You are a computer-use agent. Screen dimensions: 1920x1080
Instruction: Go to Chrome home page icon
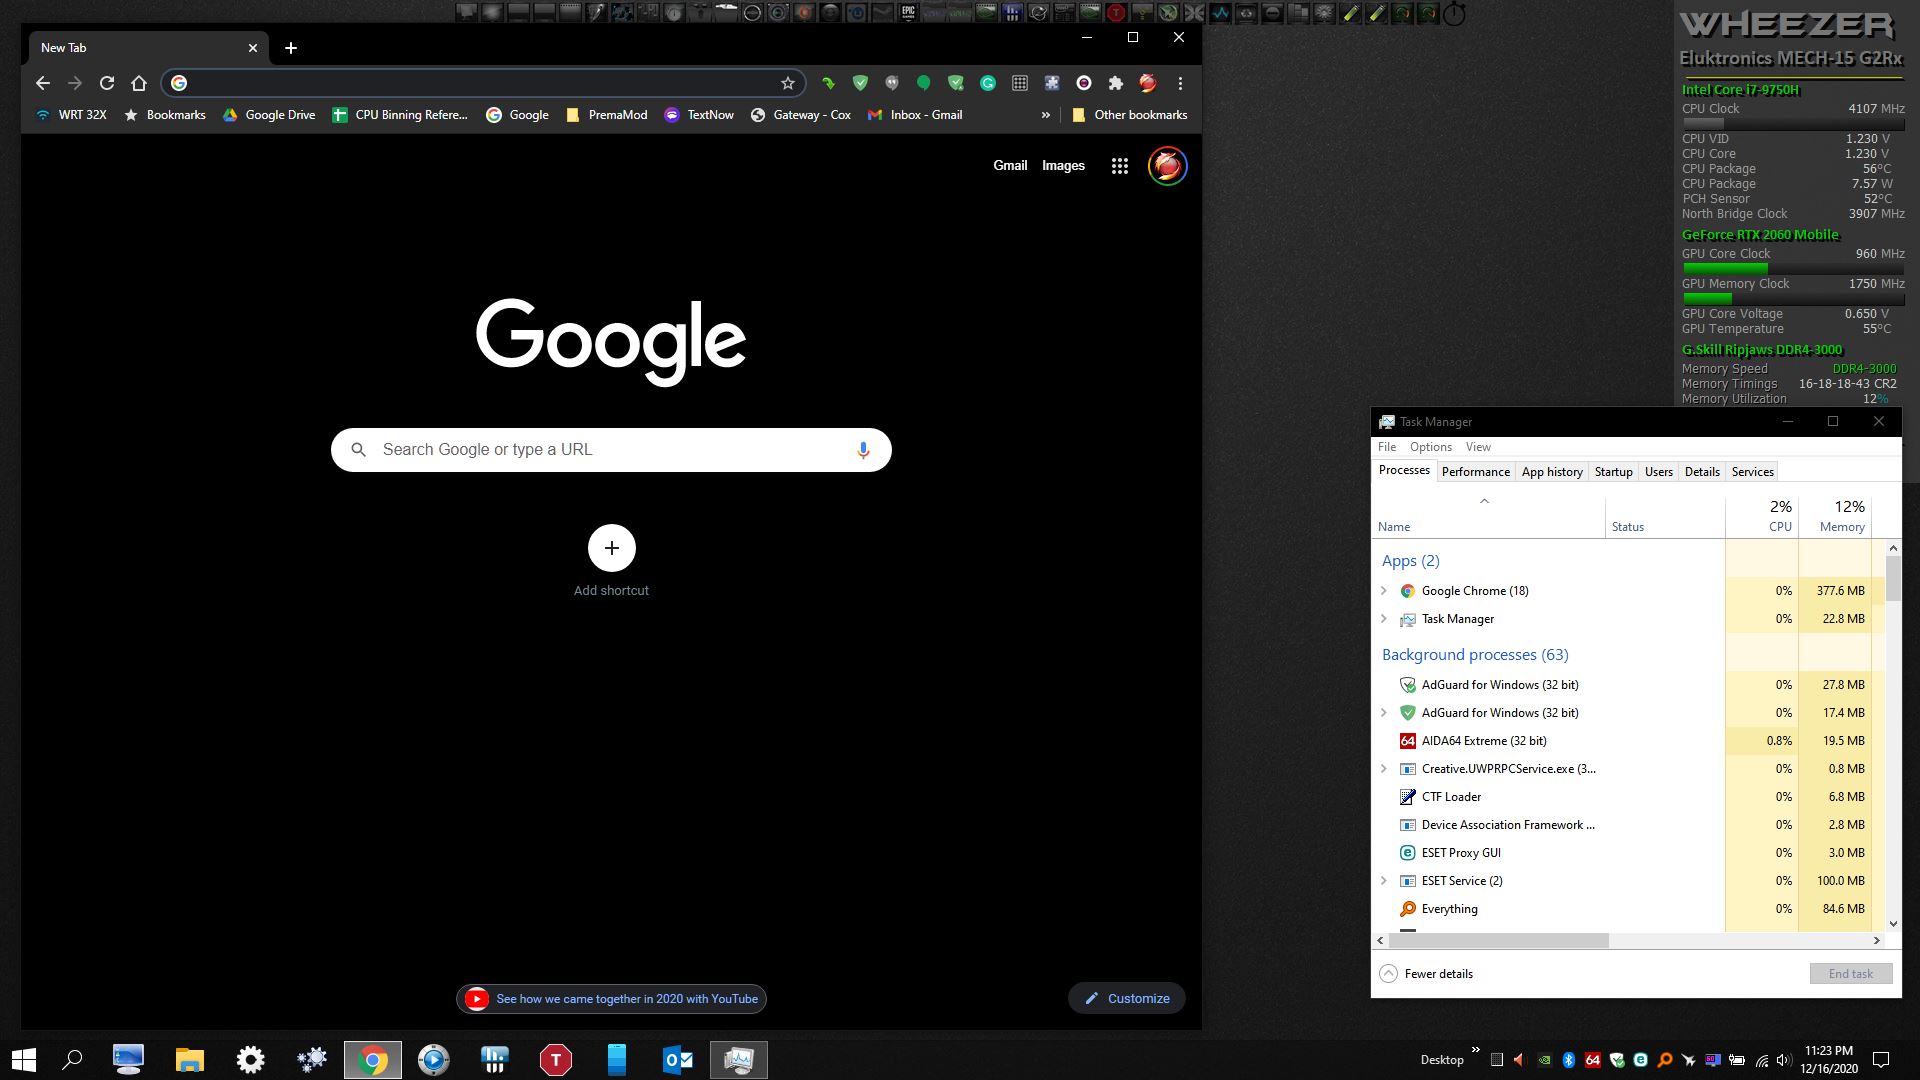tap(139, 83)
